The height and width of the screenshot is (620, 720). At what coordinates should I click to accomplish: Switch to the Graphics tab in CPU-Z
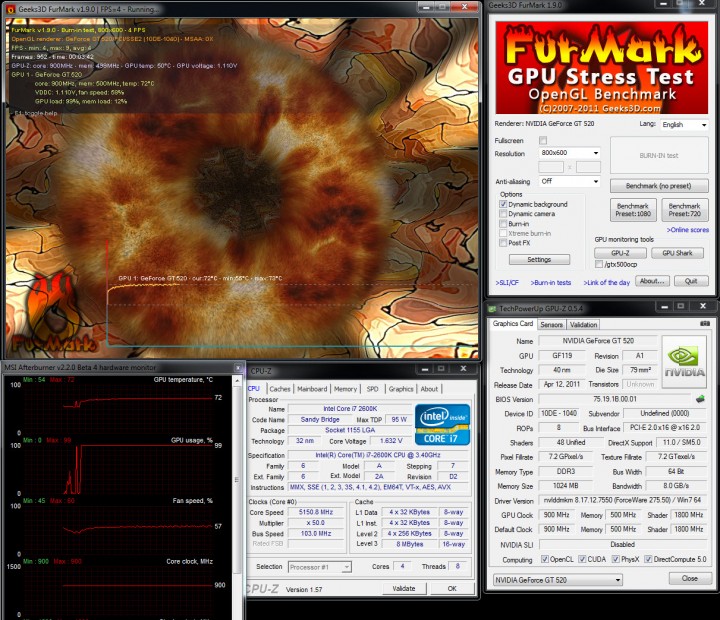401,389
